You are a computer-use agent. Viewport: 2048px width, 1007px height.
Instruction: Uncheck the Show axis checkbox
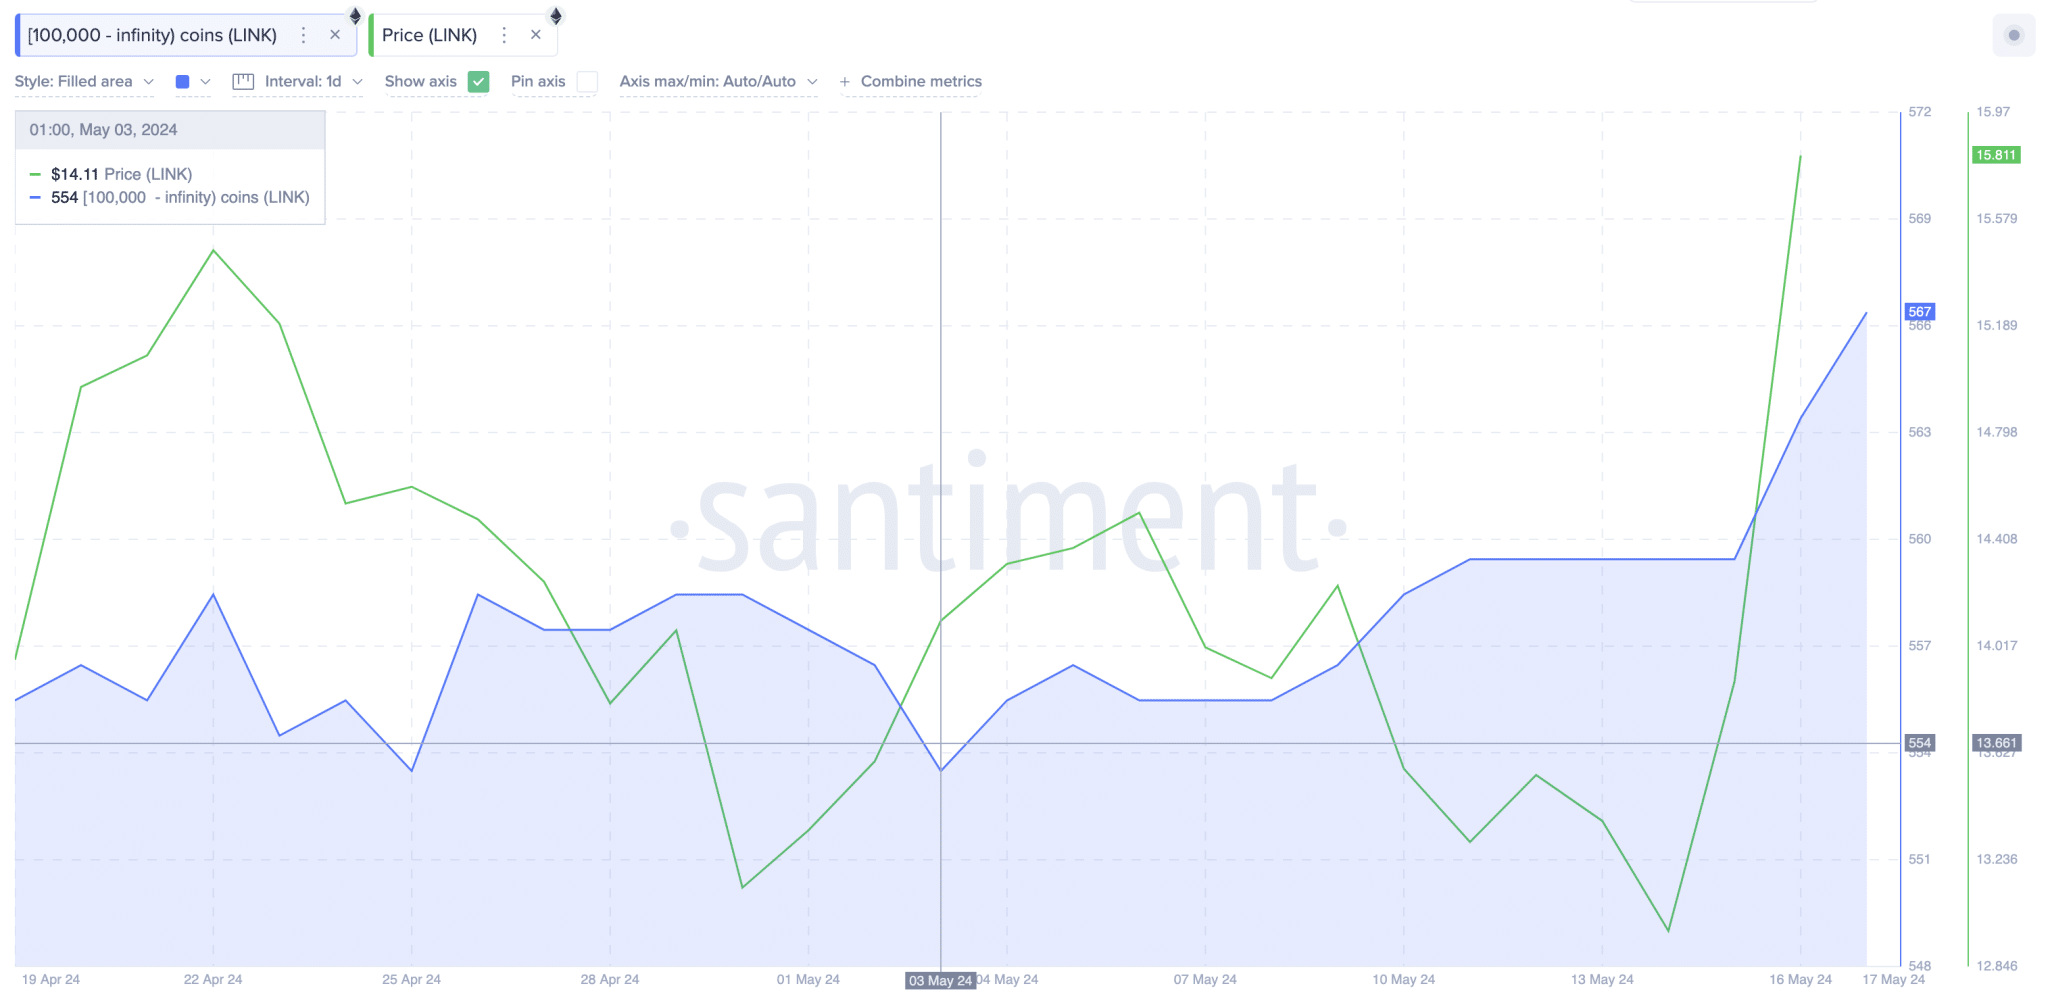479,82
